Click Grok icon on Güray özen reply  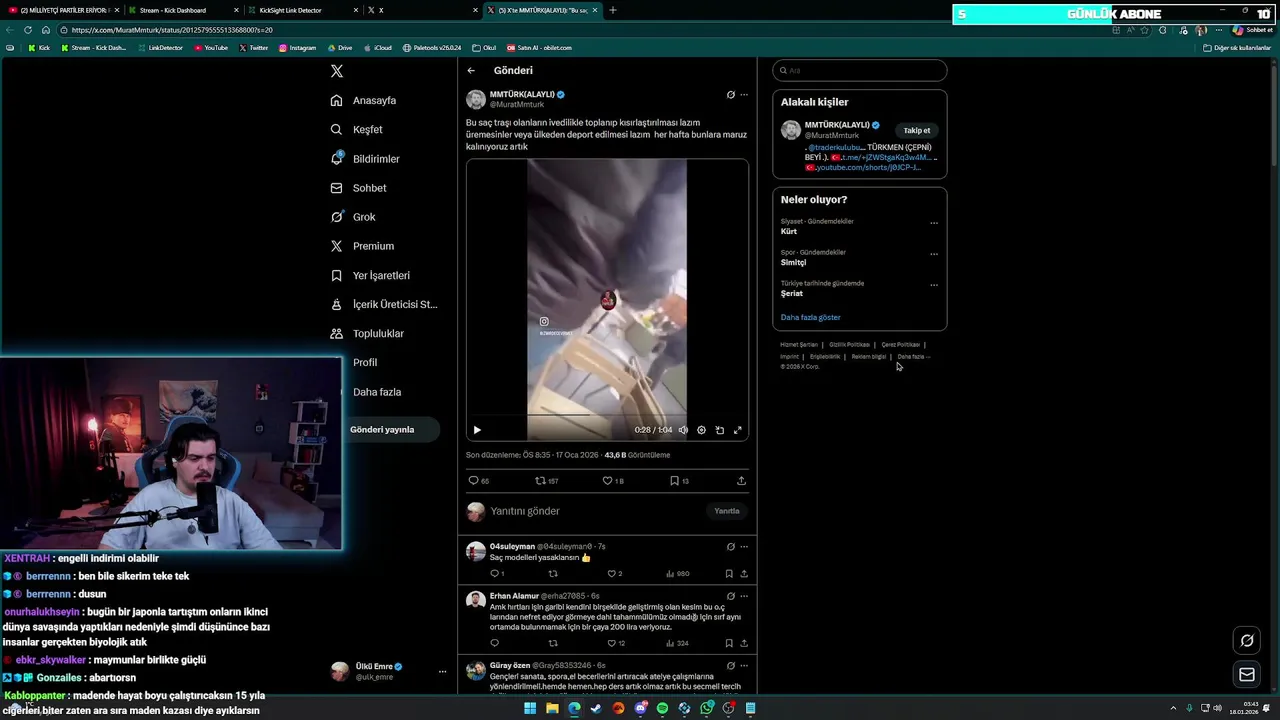click(x=730, y=666)
